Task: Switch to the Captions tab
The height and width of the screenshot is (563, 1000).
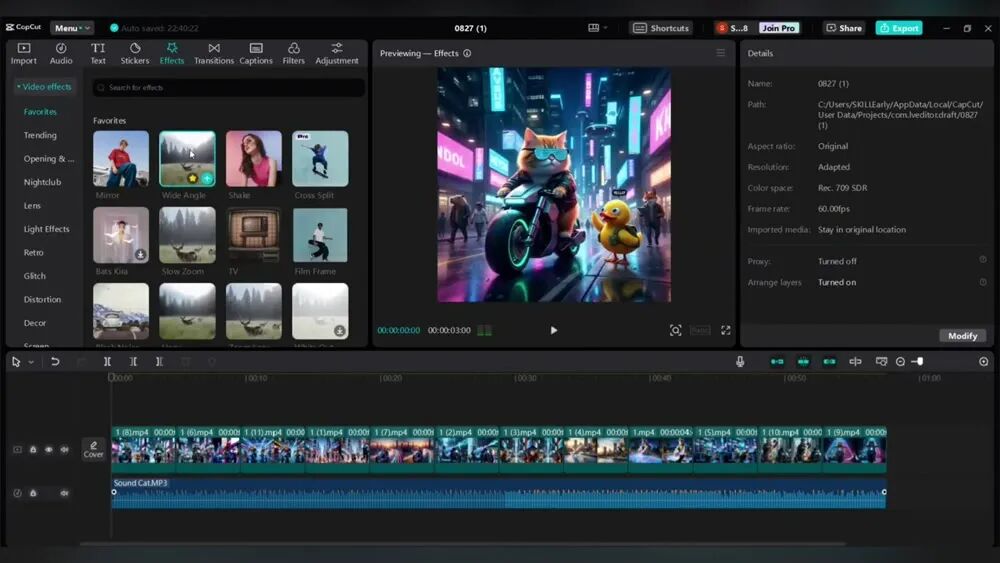Action: [256, 53]
